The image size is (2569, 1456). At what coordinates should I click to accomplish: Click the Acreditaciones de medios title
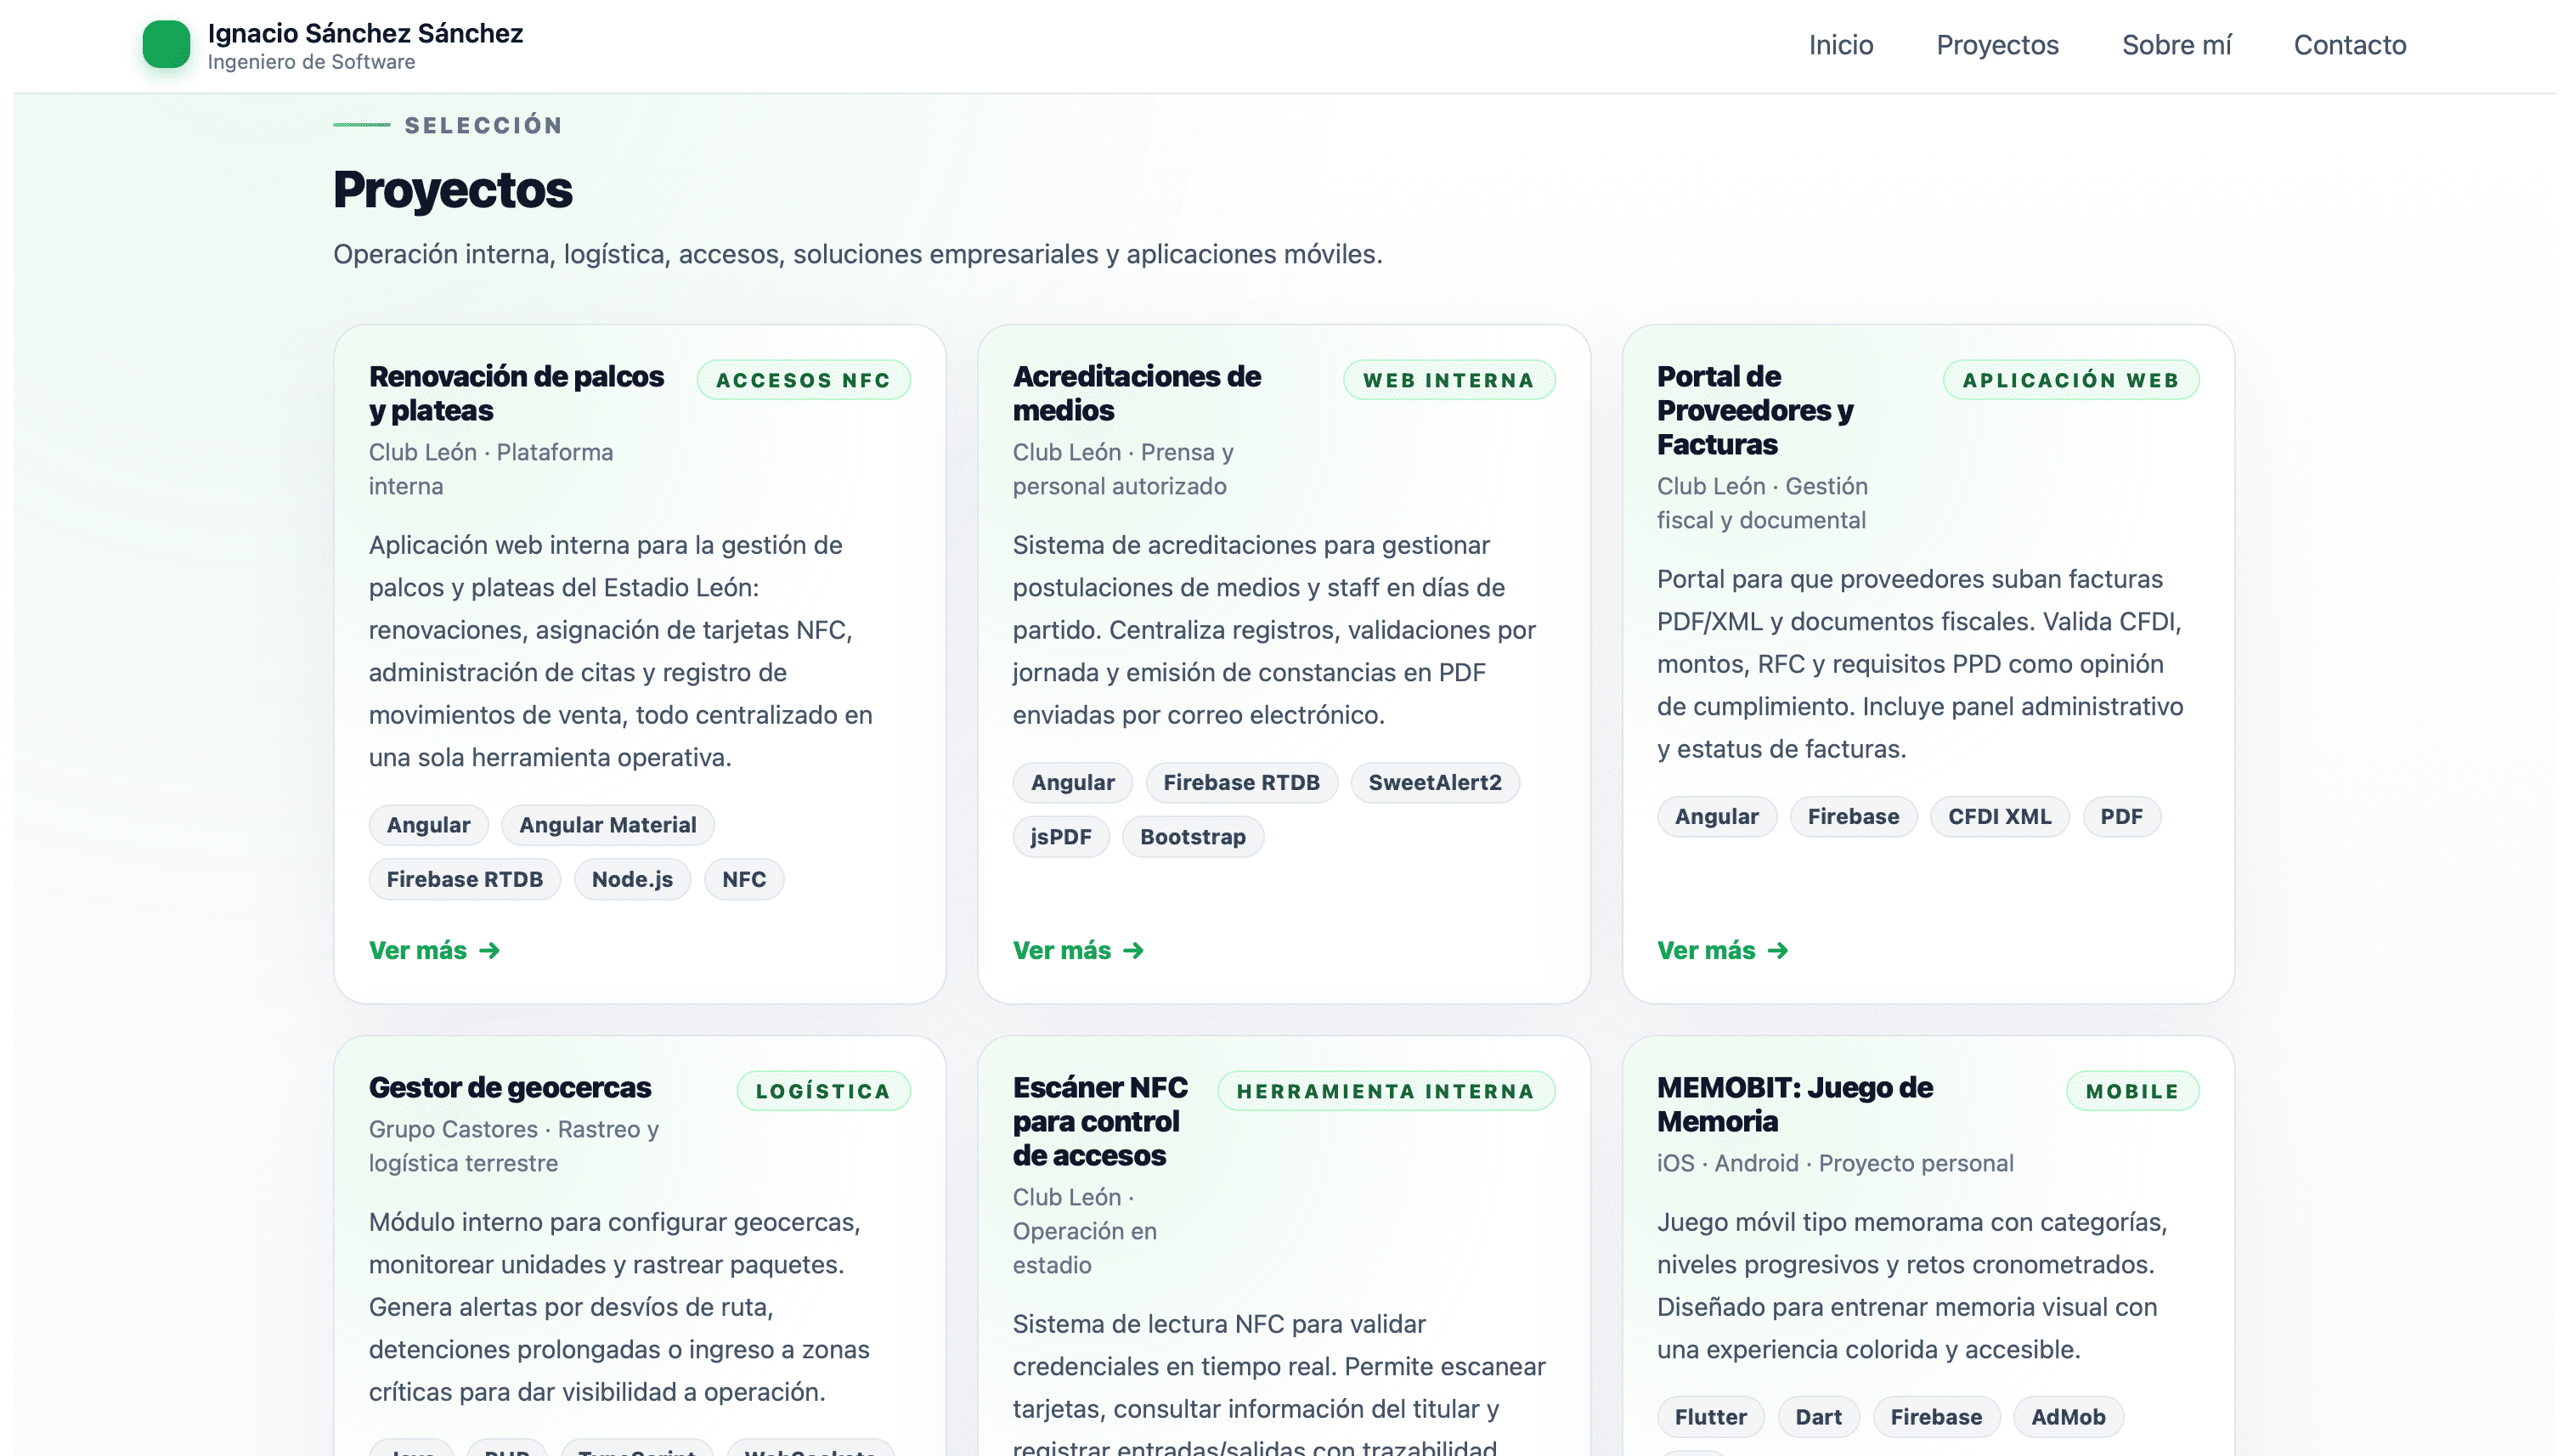tap(1136, 393)
